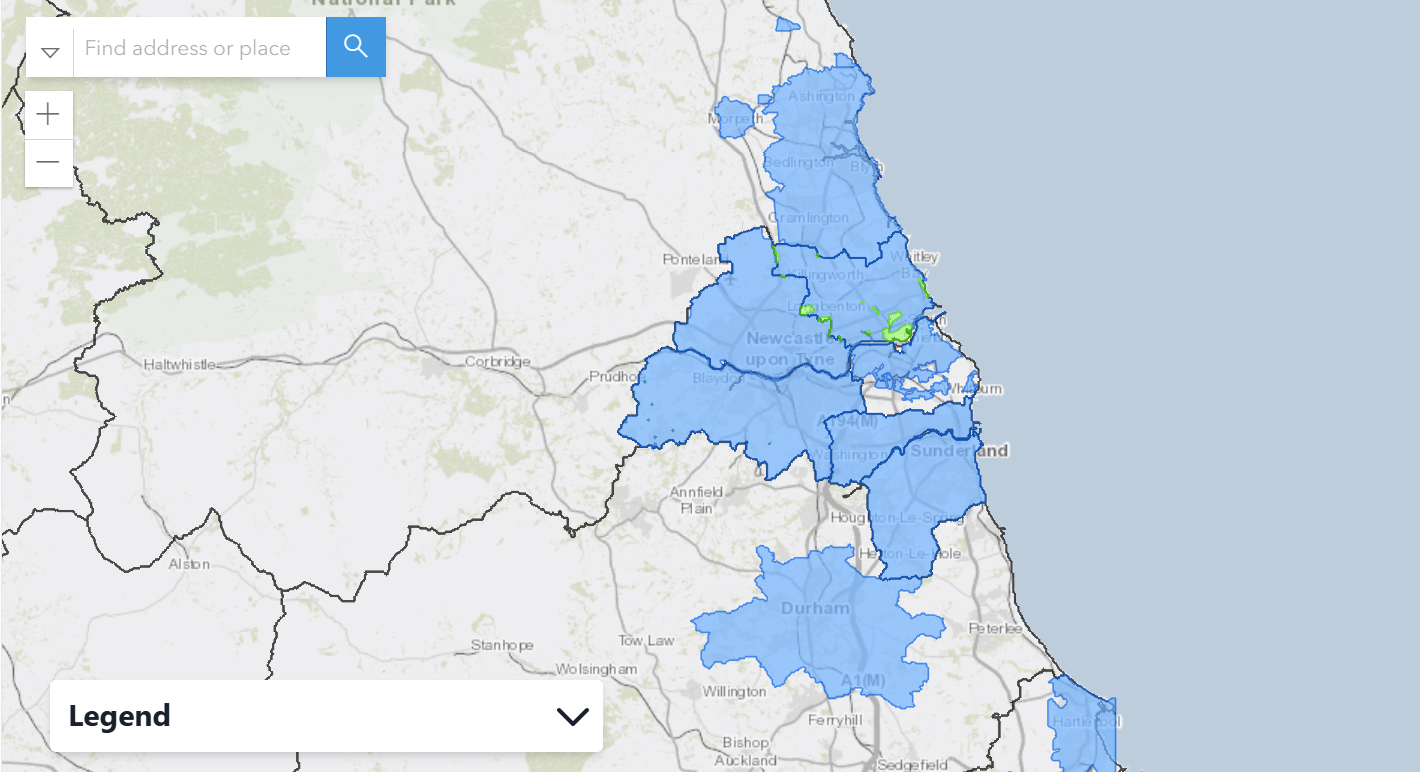Click the Bedlington label on map
The width and height of the screenshot is (1420, 772).
tap(798, 161)
